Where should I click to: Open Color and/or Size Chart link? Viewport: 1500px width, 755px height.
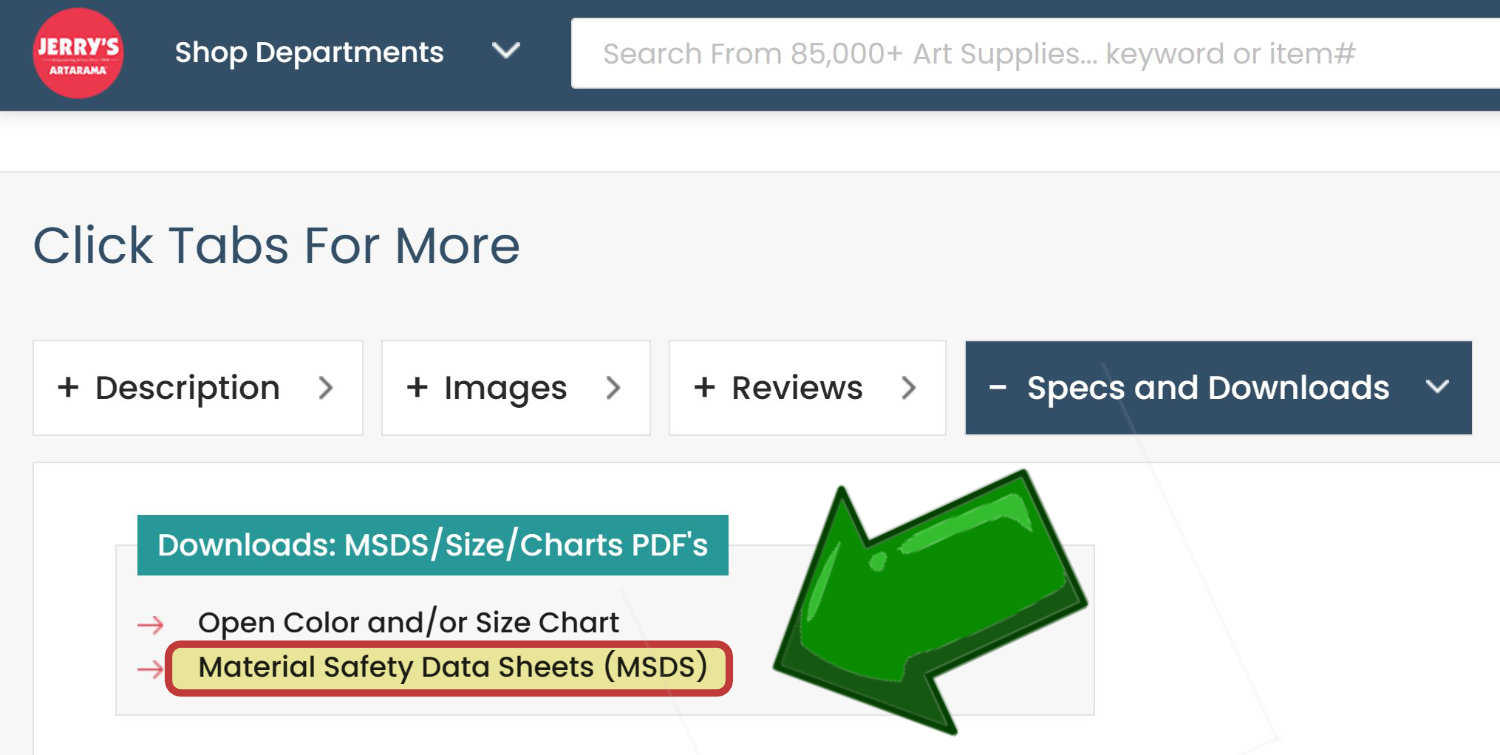coord(408,623)
